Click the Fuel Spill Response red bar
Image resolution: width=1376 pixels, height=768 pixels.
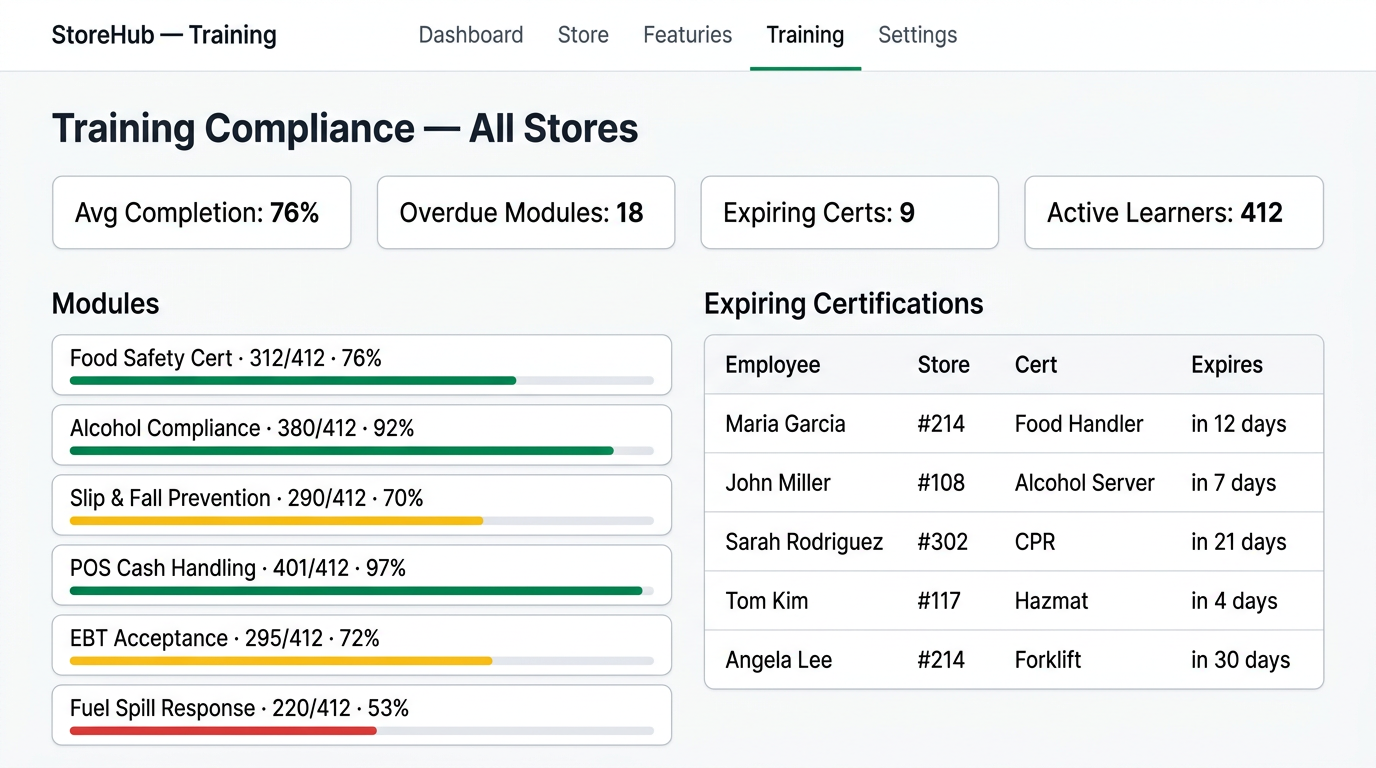223,731
